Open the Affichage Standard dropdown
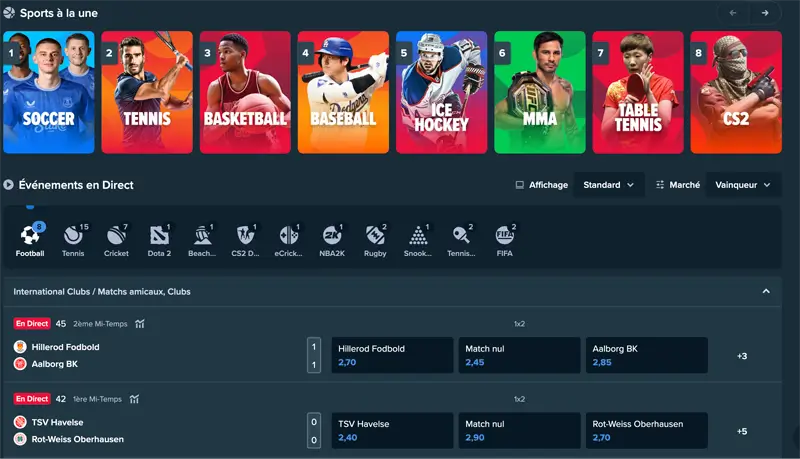 pos(608,185)
